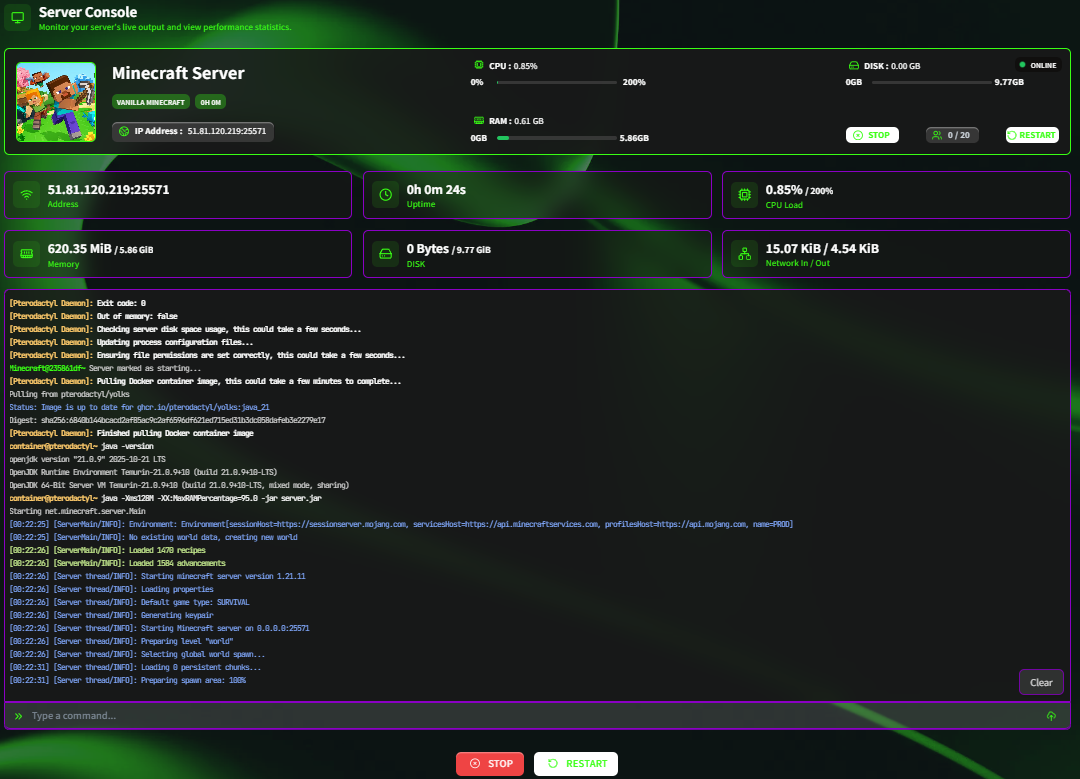Viewport: 1080px width, 779px height.
Task: Select the wifi icon on the Address card
Action: click(25, 194)
